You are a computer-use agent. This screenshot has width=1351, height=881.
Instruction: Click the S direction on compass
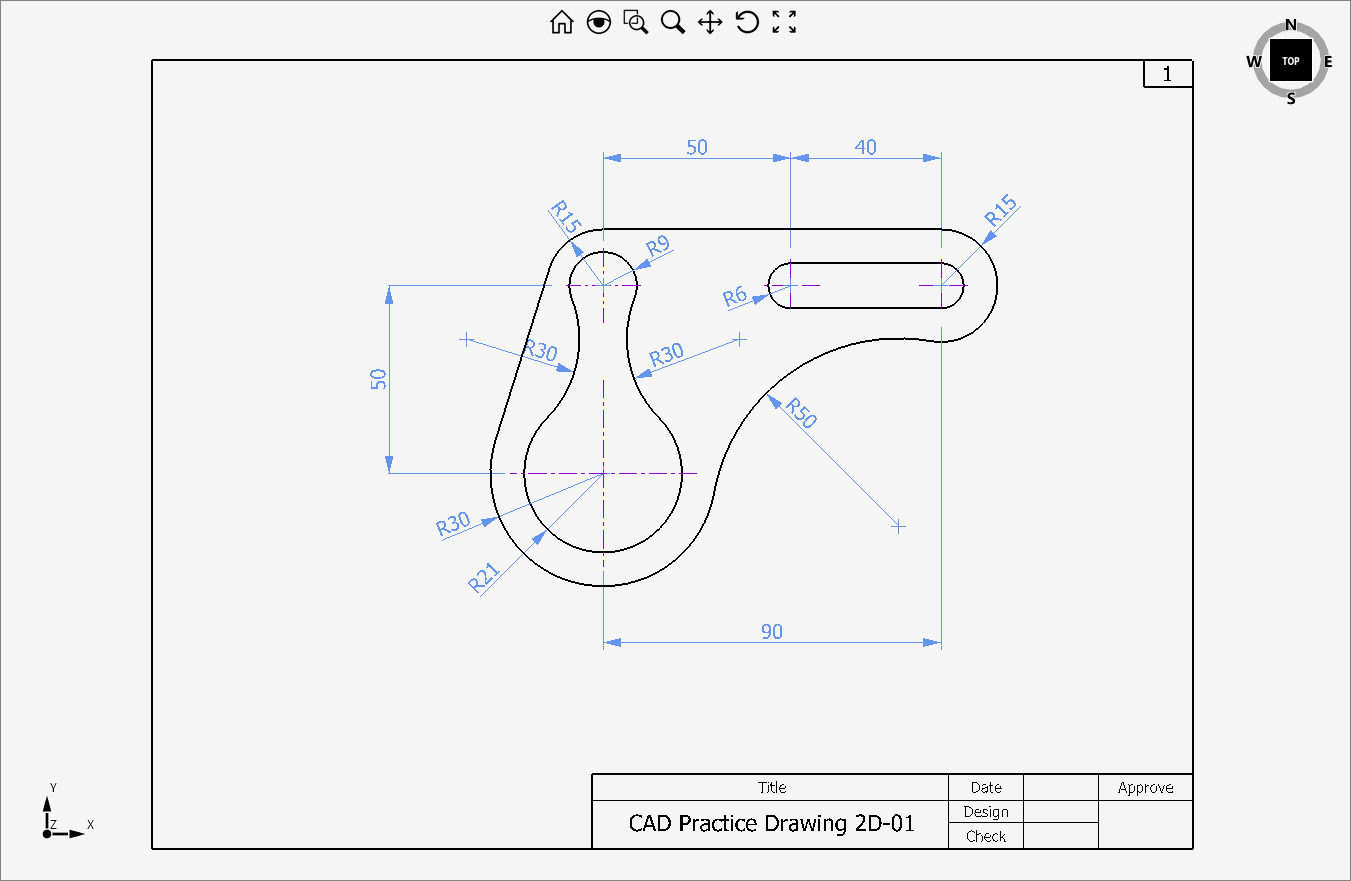click(1291, 98)
